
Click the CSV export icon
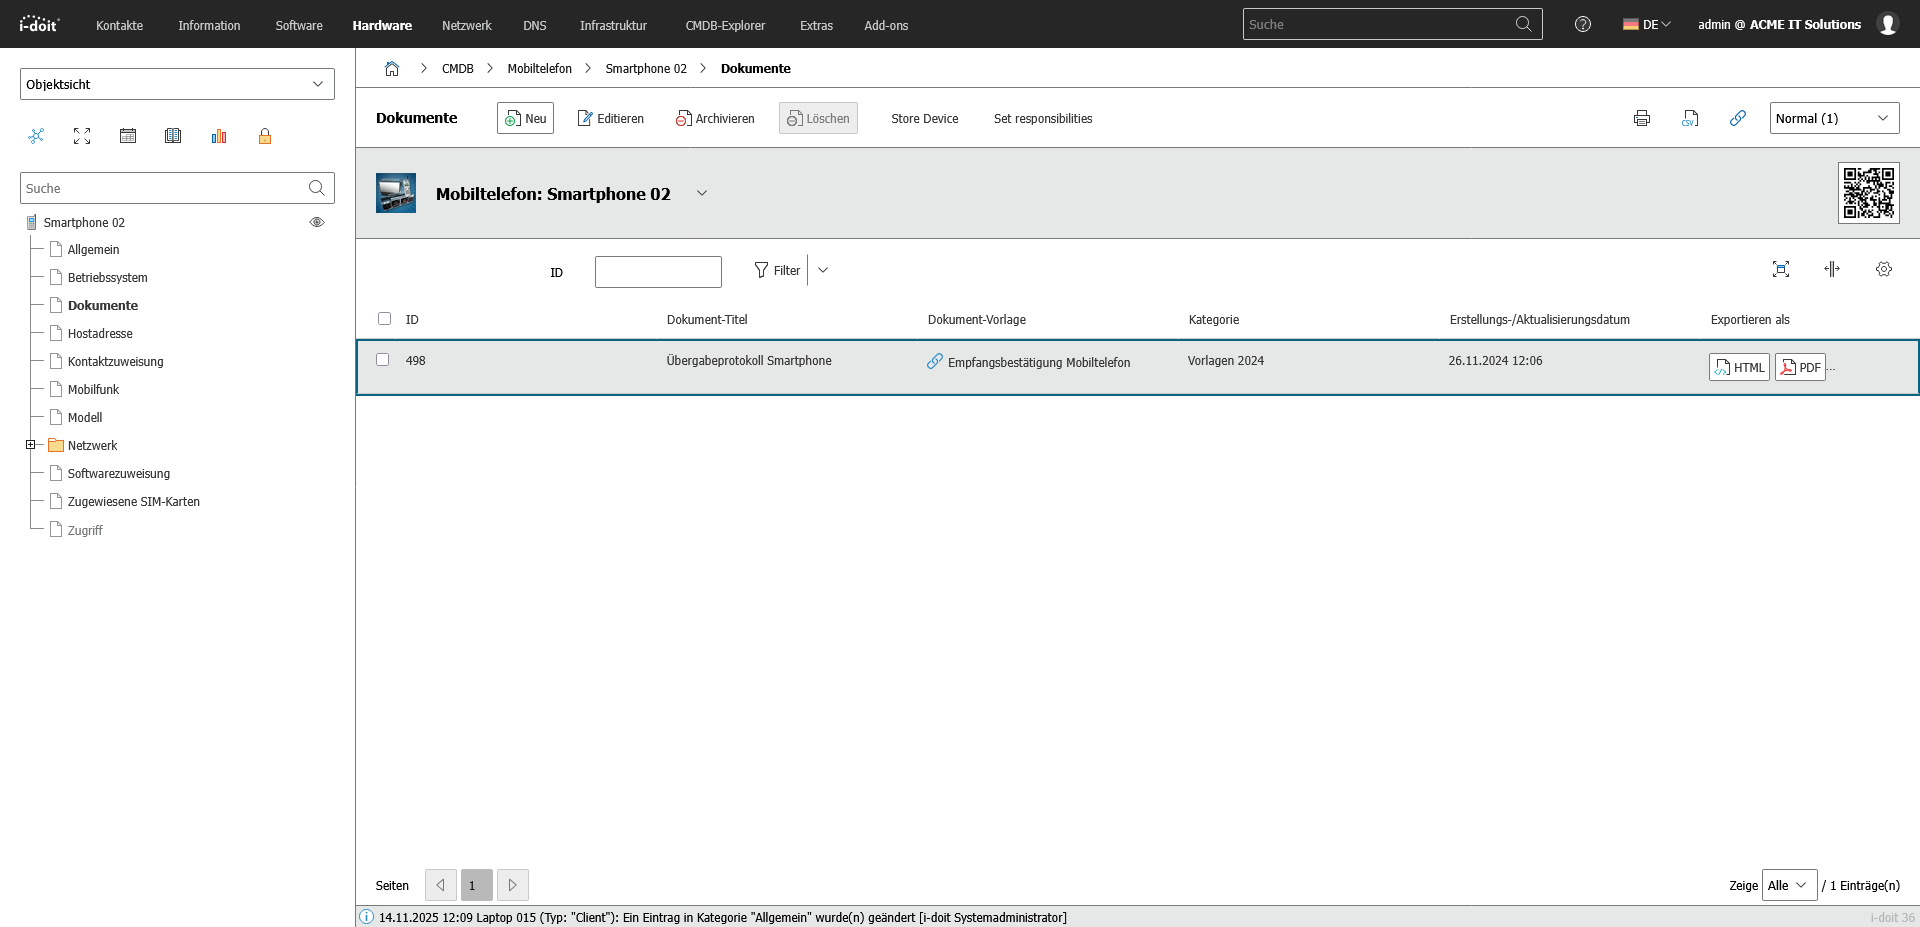coord(1690,118)
